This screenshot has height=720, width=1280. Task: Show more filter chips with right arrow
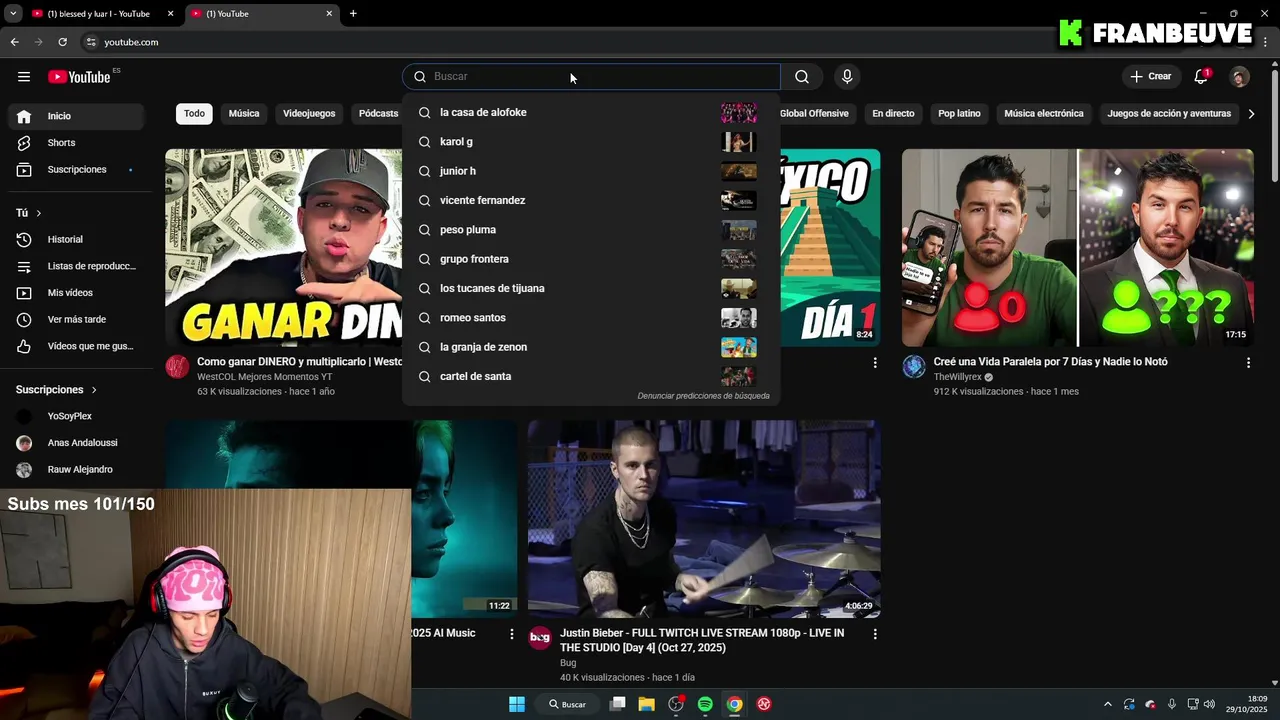[1251, 114]
